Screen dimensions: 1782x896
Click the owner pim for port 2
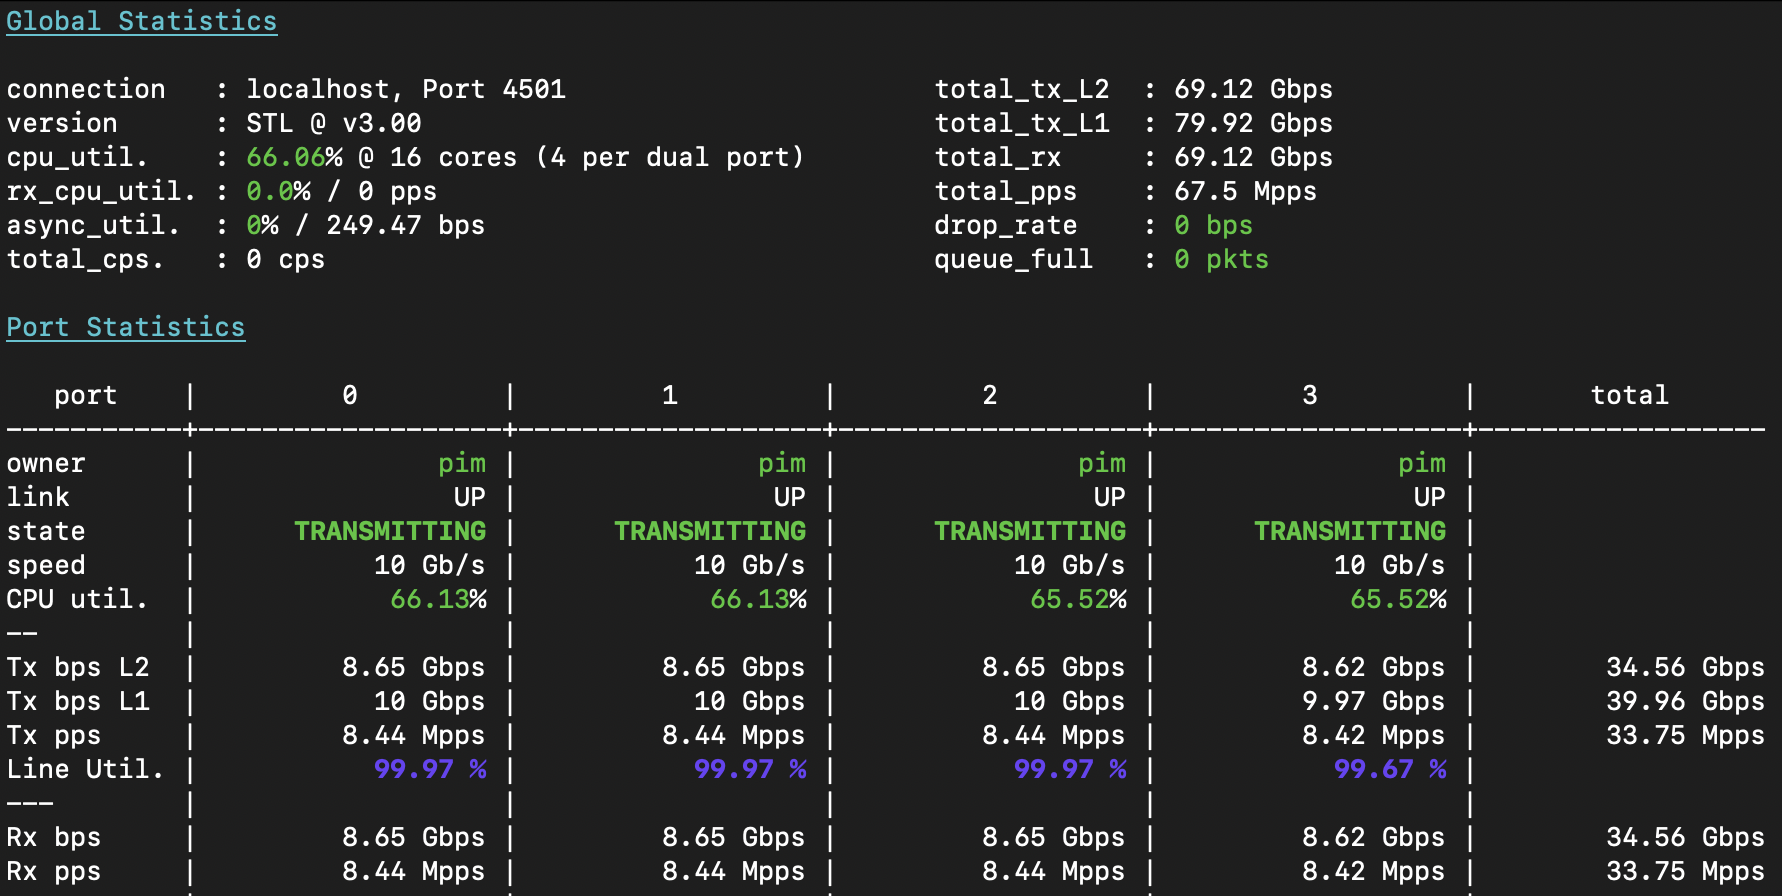[1101, 463]
